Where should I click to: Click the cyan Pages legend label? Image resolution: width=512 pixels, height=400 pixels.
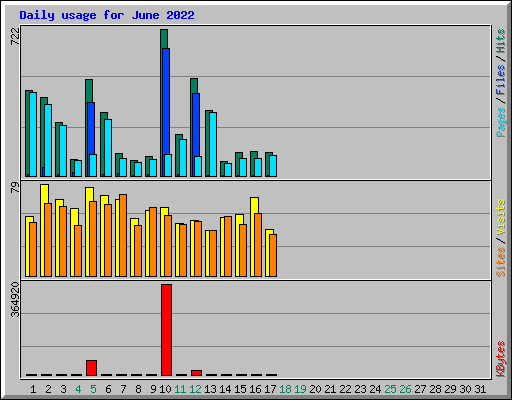500,122
